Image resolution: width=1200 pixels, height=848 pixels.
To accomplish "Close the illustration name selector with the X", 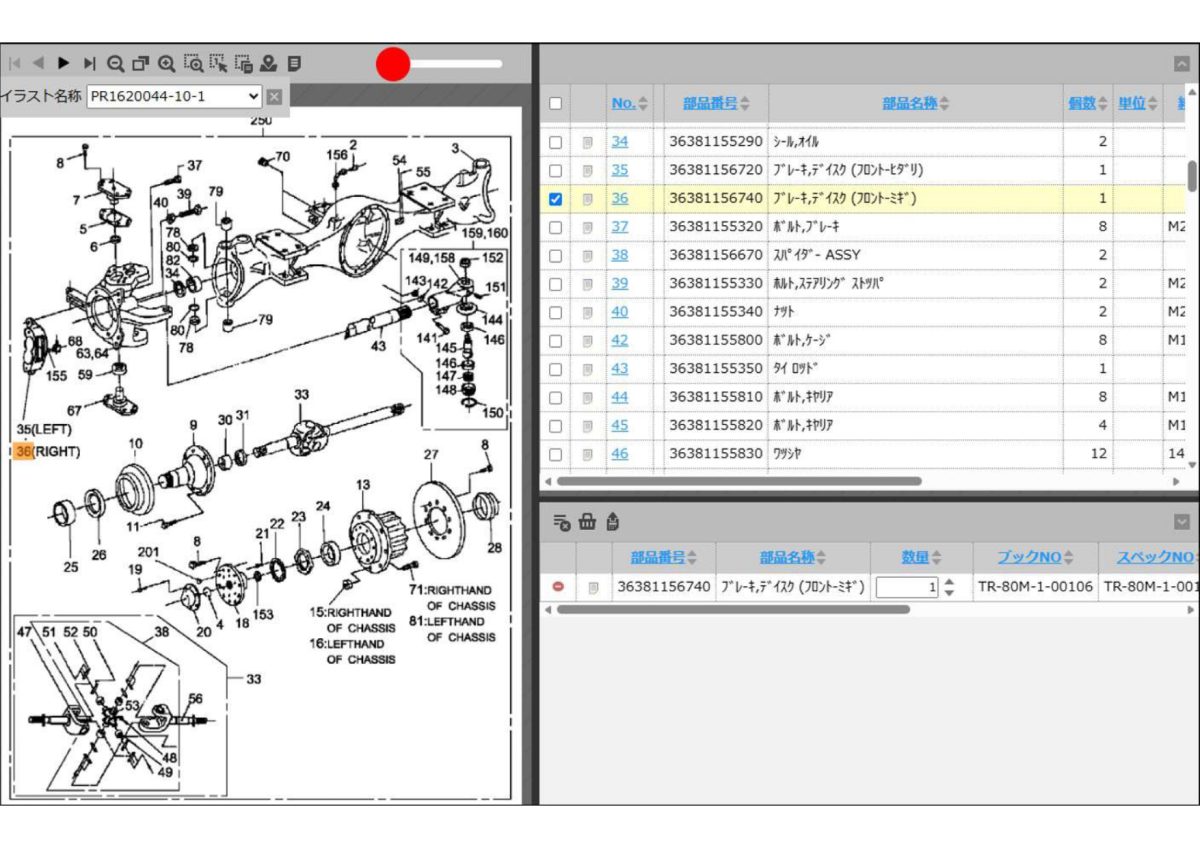I will (274, 97).
